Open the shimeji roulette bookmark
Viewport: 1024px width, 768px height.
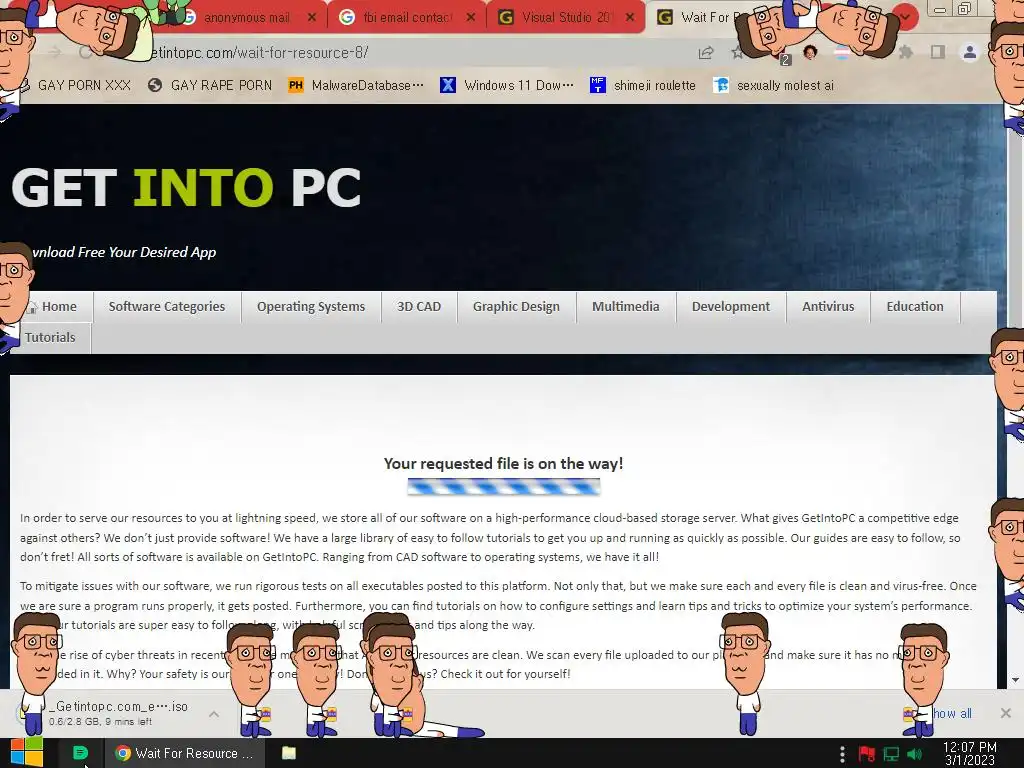[x=643, y=86]
